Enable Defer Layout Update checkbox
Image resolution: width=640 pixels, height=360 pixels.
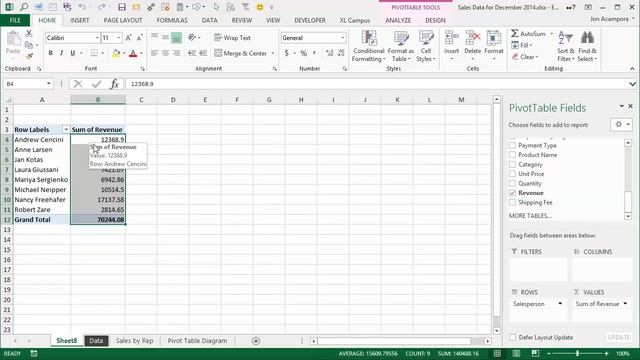pyautogui.click(x=513, y=337)
